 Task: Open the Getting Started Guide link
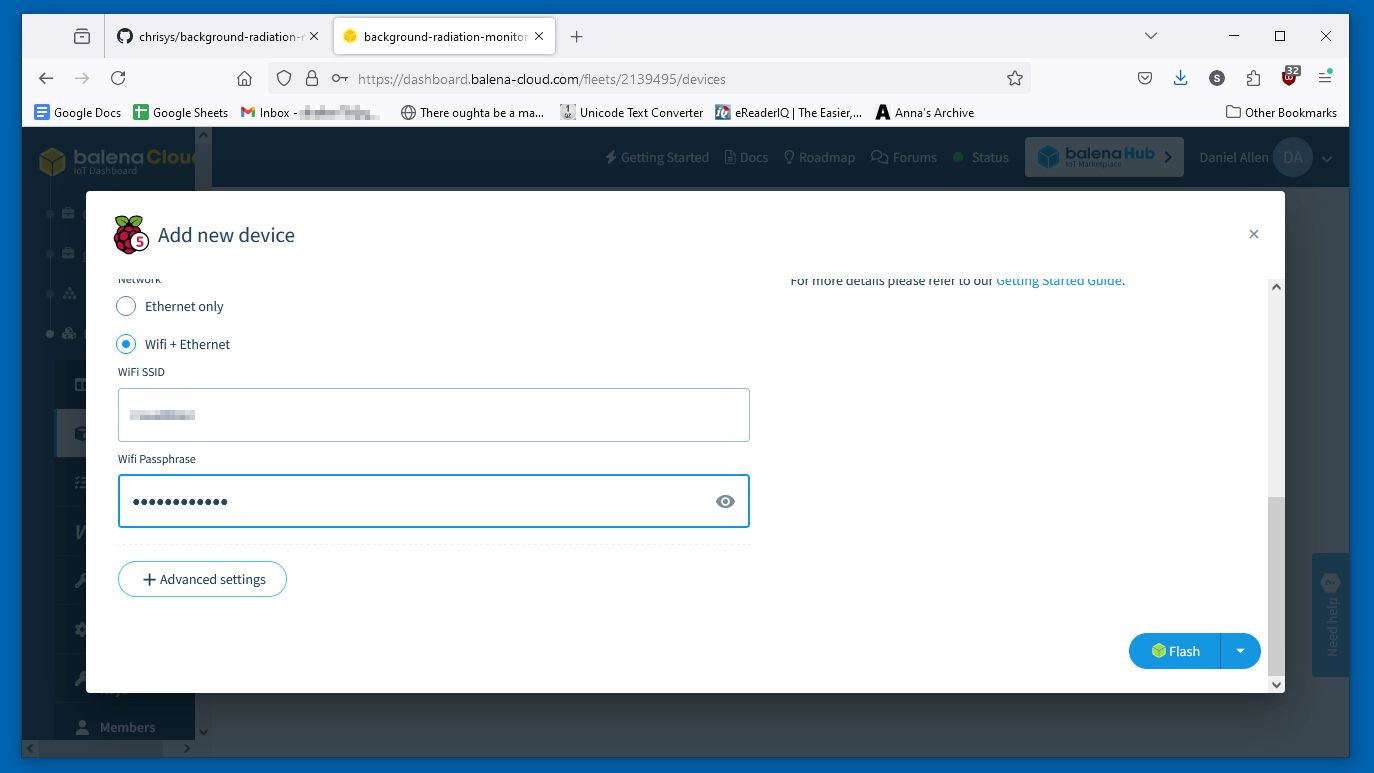(1058, 281)
